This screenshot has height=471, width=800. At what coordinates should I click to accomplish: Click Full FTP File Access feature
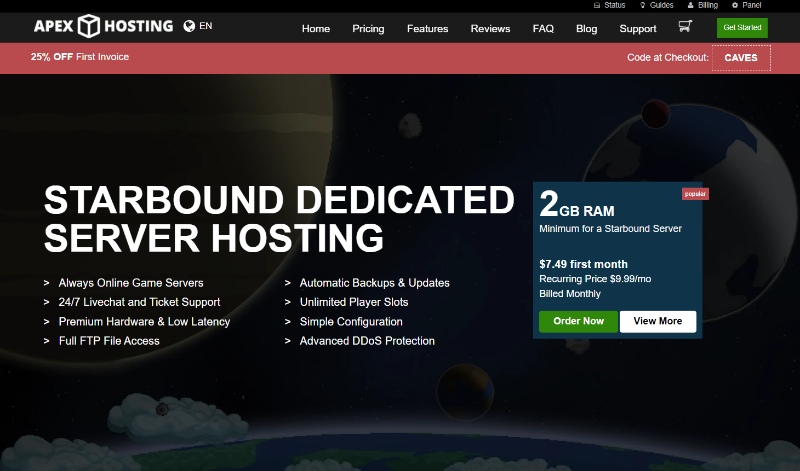coord(109,341)
